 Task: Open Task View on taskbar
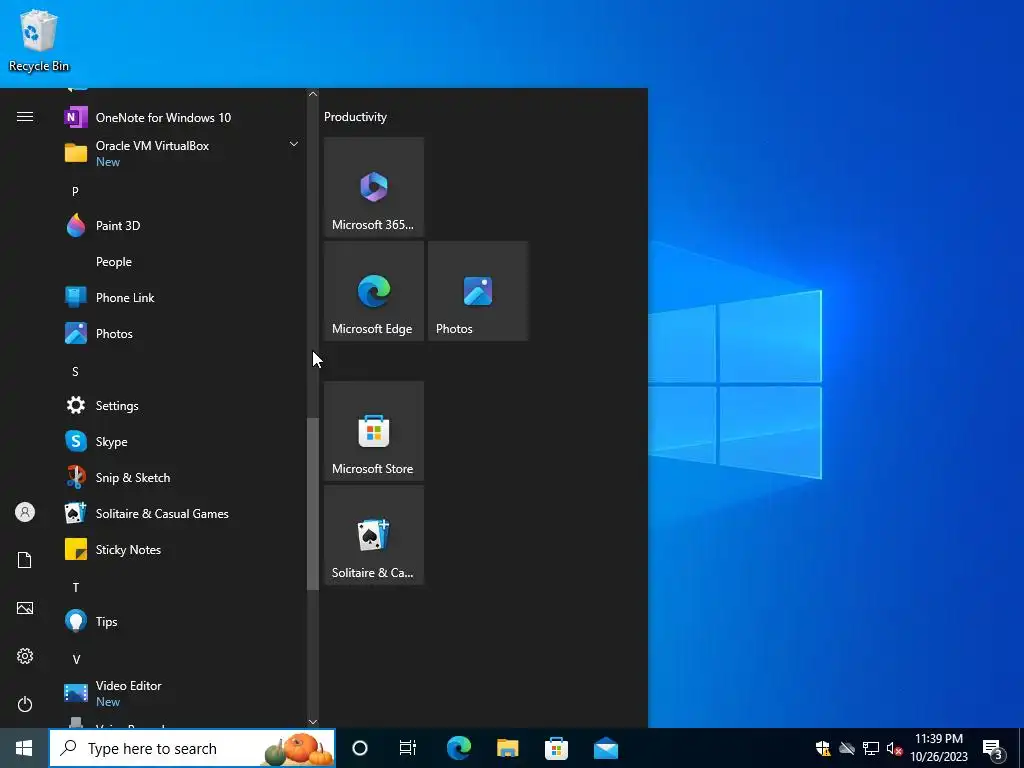408,748
